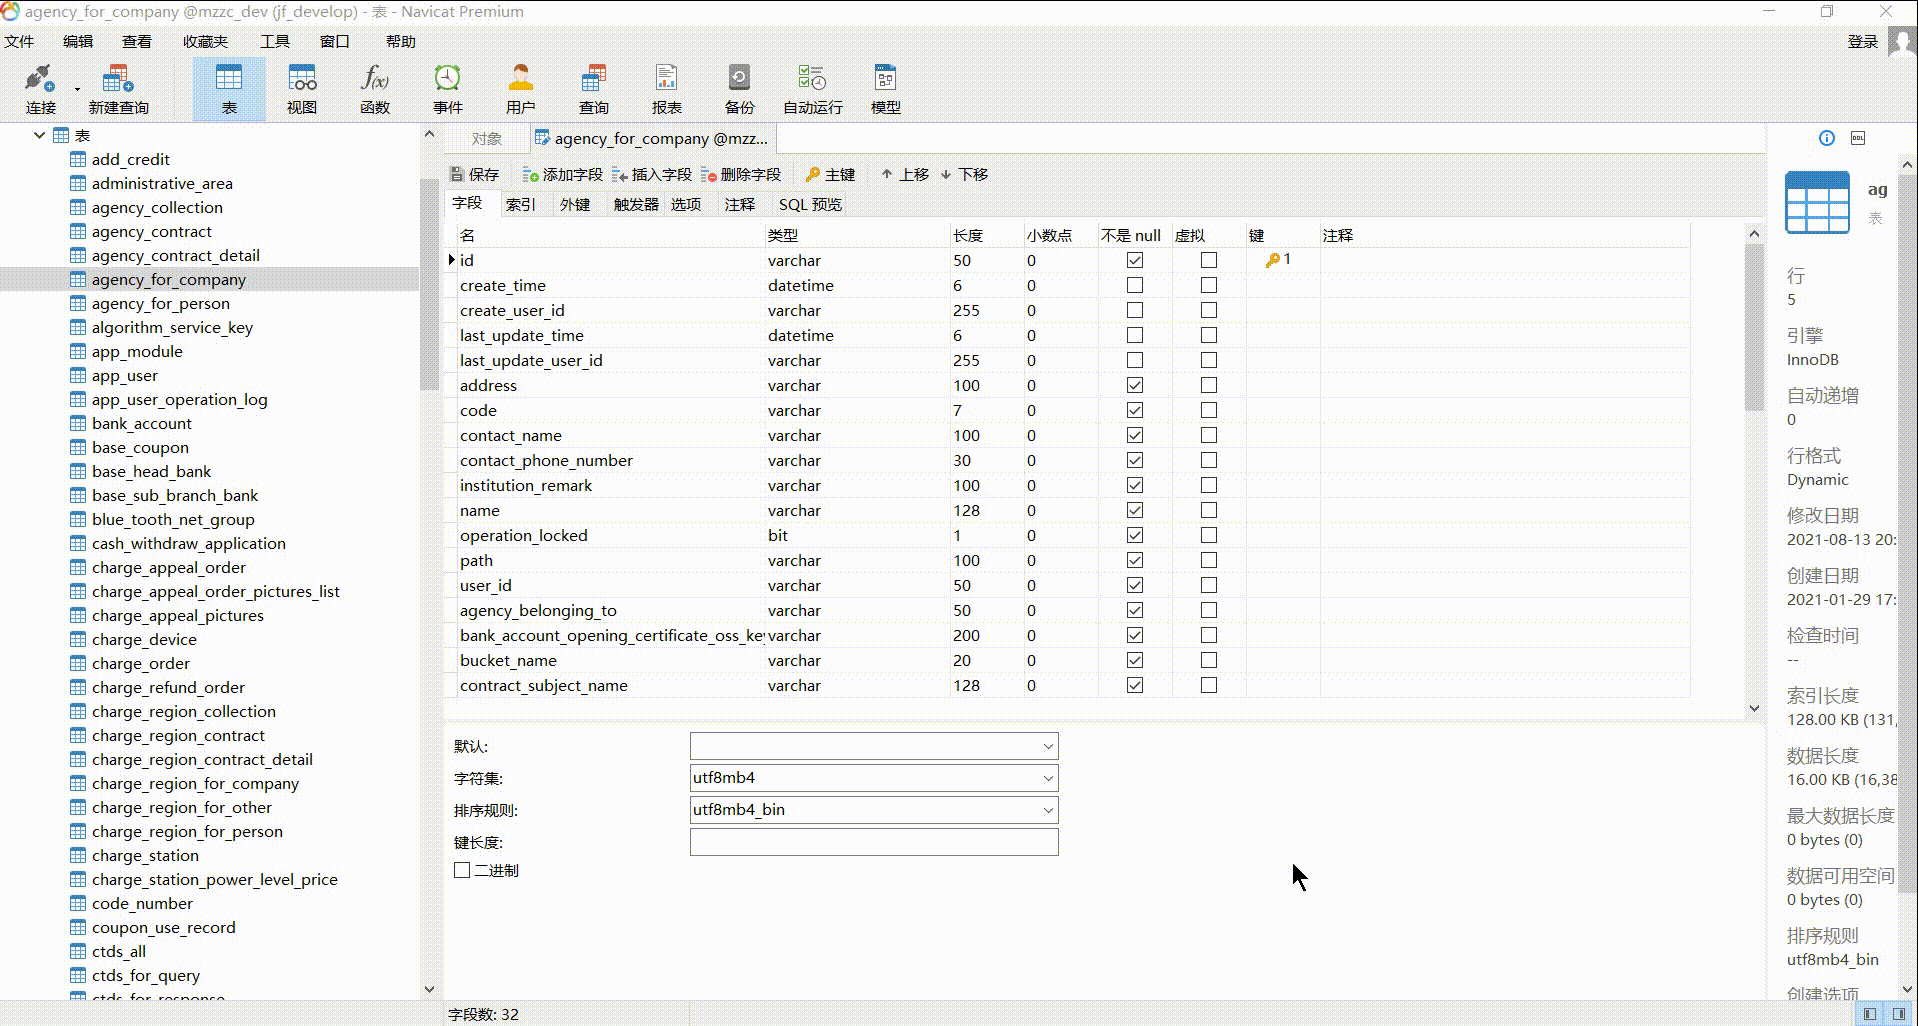Open the 字符集 charset dropdown

[1047, 778]
